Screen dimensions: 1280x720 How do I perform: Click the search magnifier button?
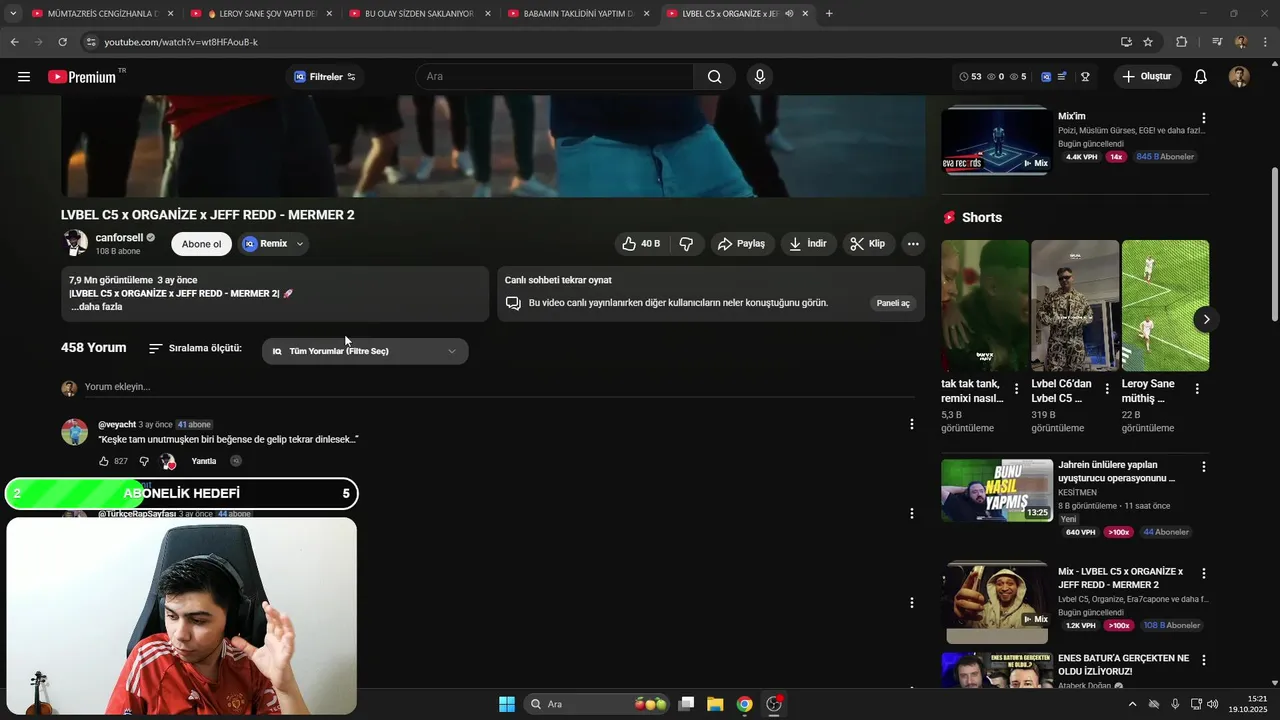pyautogui.click(x=714, y=77)
